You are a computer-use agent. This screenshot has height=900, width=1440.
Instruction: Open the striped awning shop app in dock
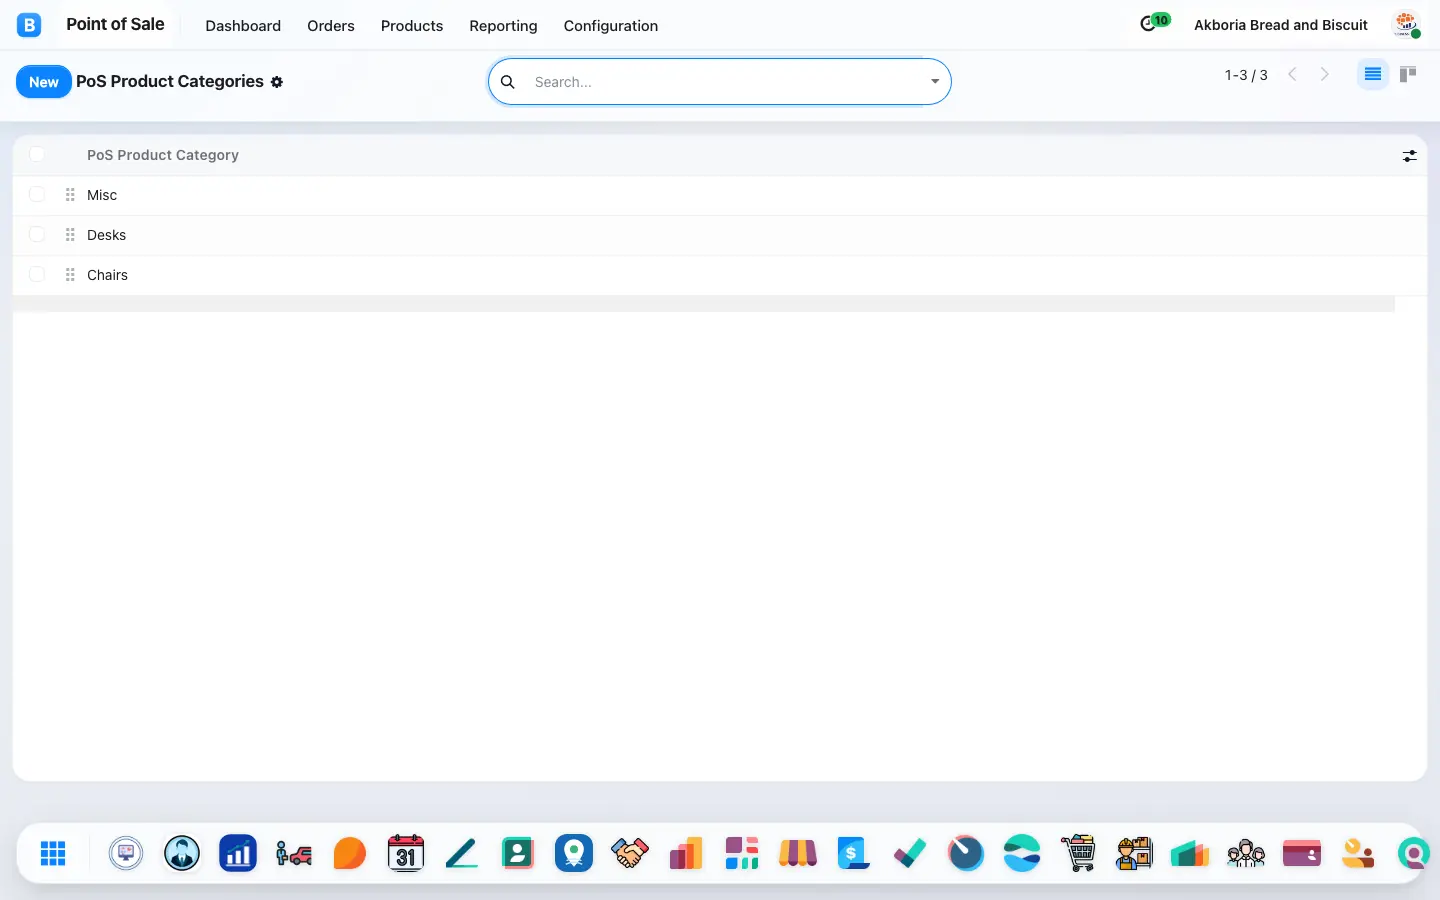(x=798, y=853)
